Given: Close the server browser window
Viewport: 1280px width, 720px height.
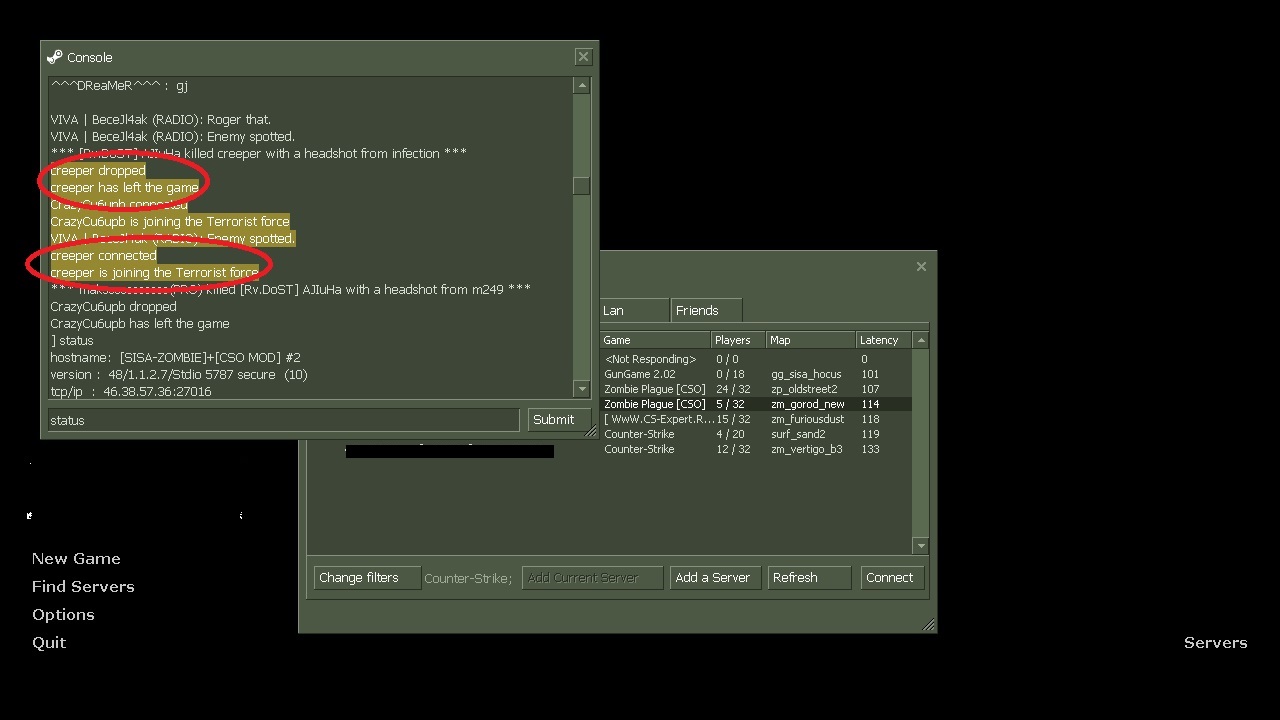Looking at the screenshot, I should tap(921, 266).
